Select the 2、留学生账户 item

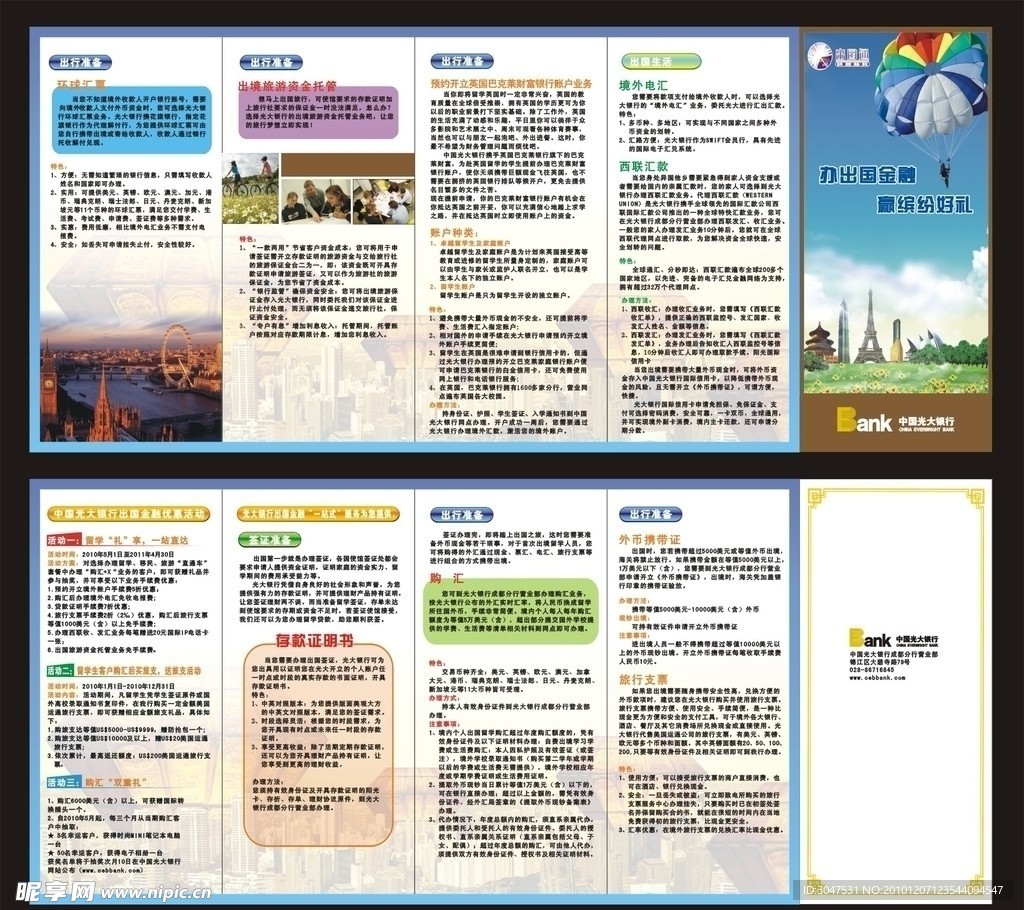point(453,287)
